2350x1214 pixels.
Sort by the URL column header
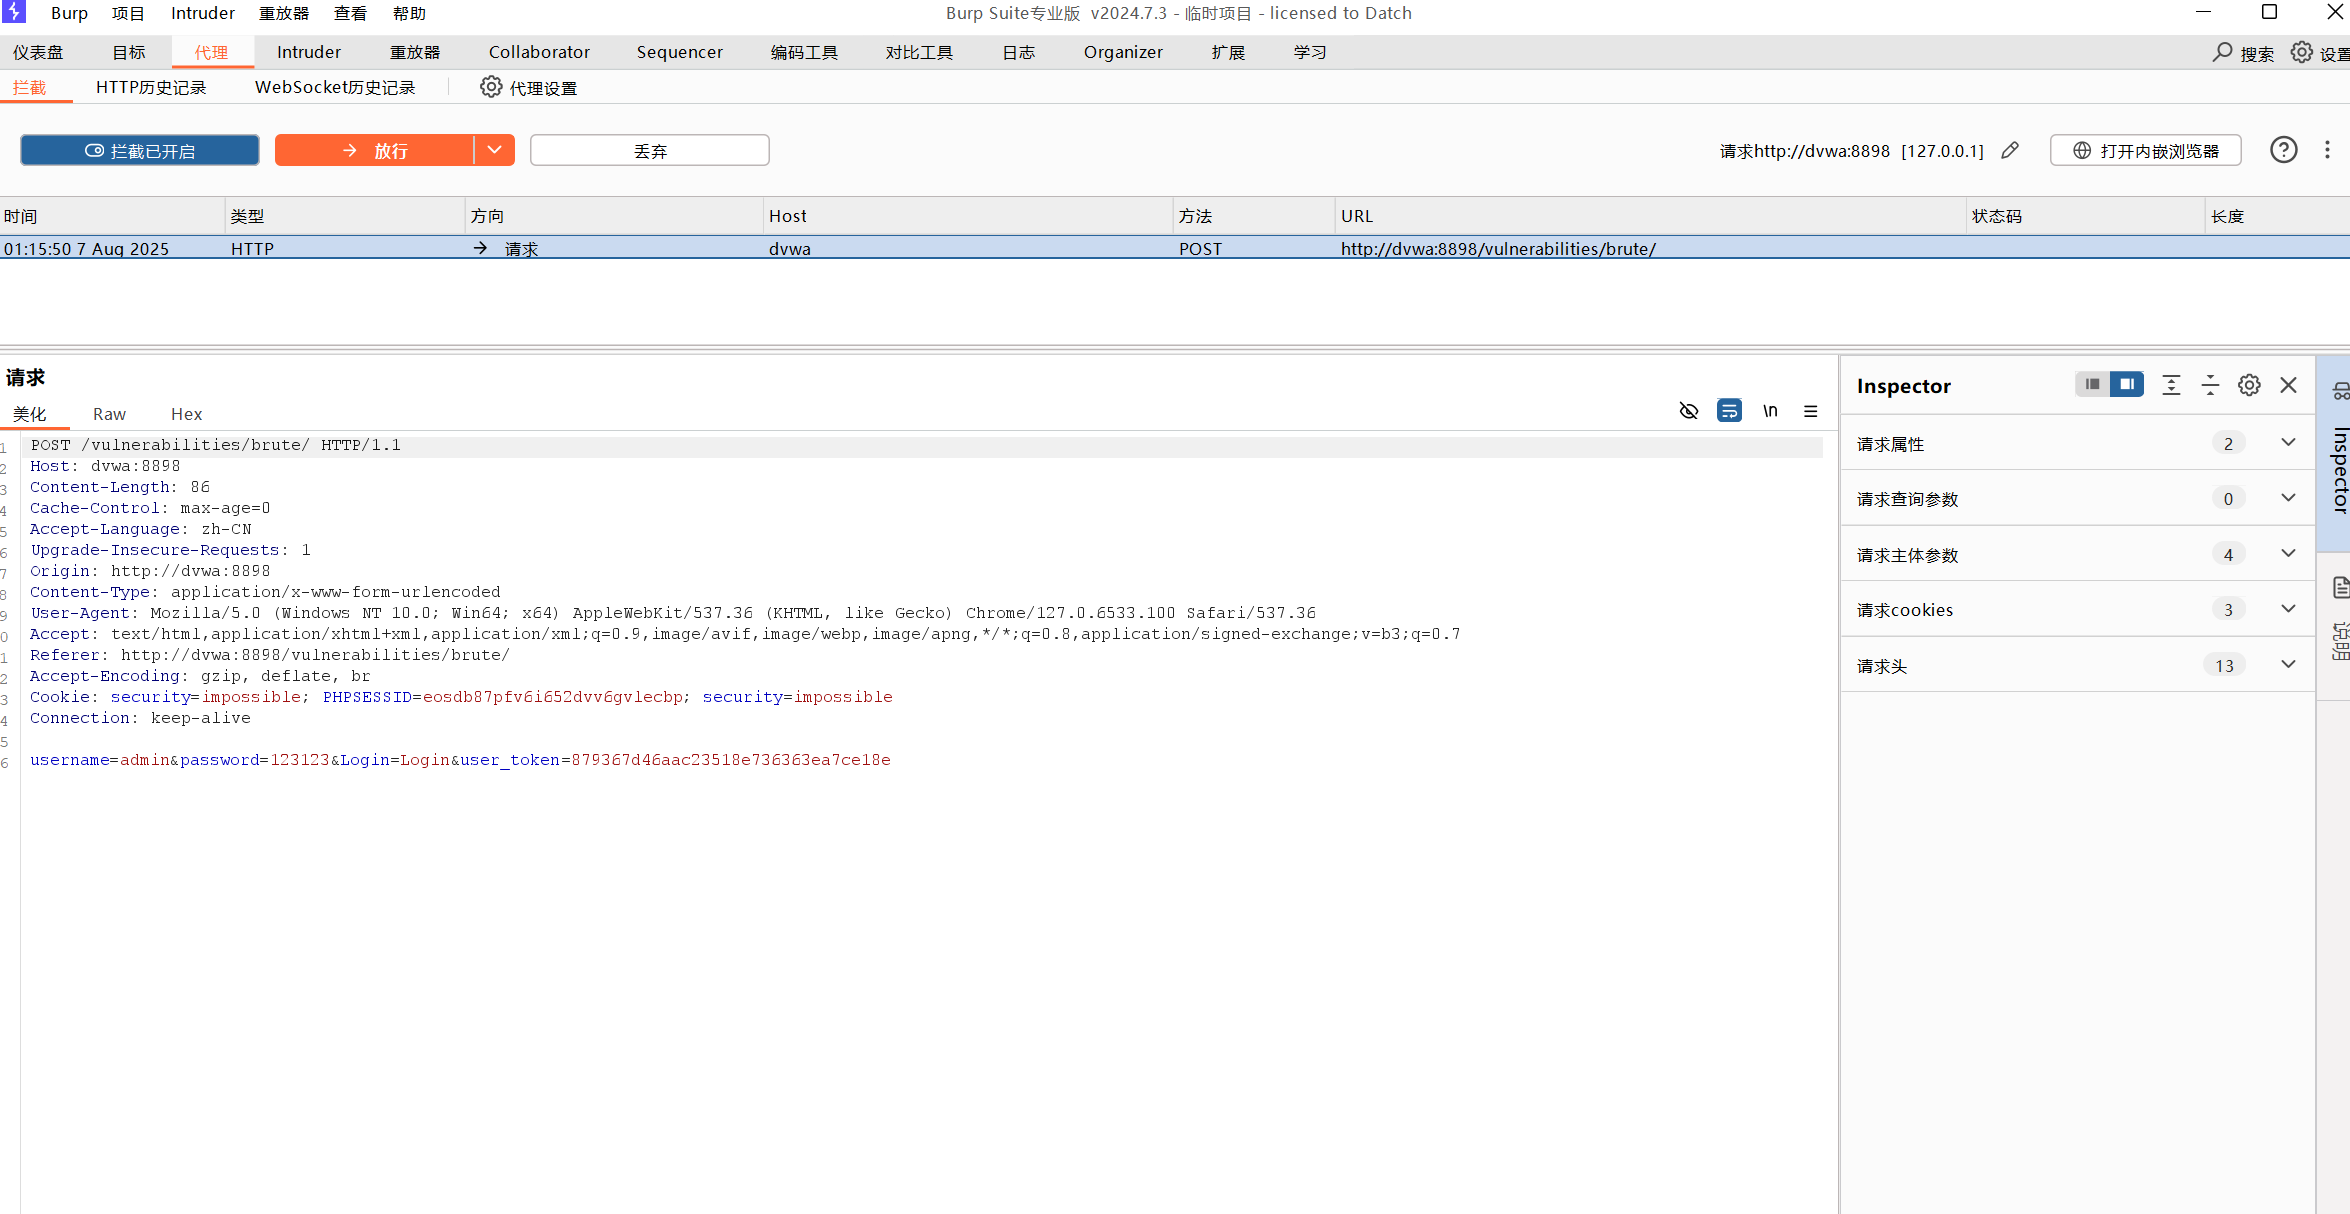tap(1650, 216)
